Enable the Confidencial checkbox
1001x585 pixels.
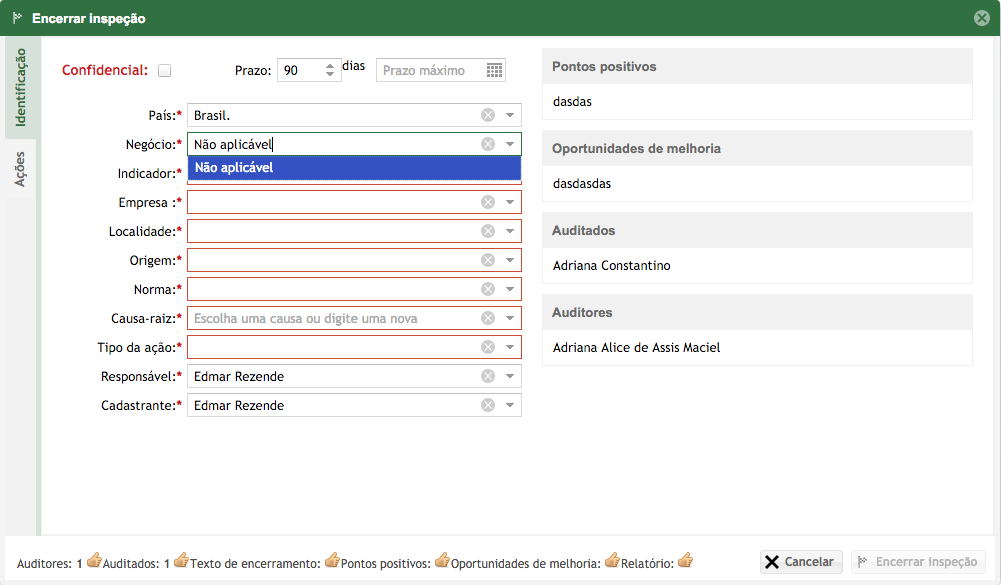point(165,70)
